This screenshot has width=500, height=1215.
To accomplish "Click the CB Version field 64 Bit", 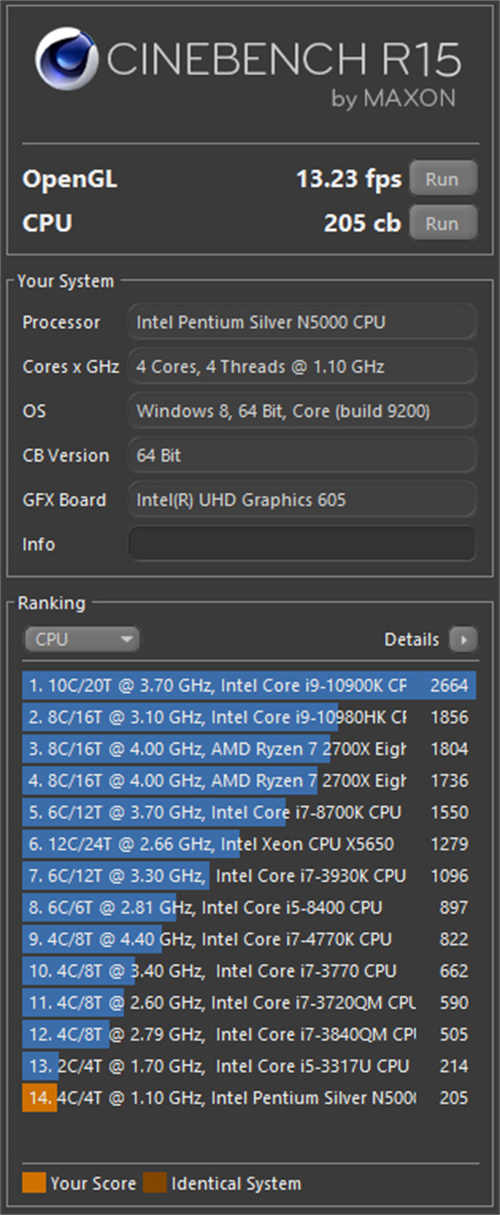I will 302,455.
